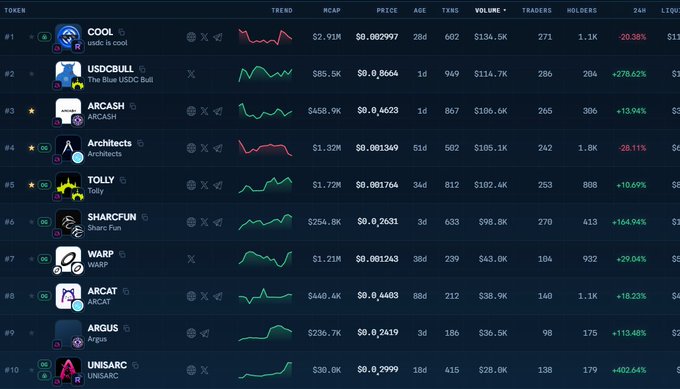Sort by TXNS column header
The width and height of the screenshot is (680, 389).
[450, 10]
